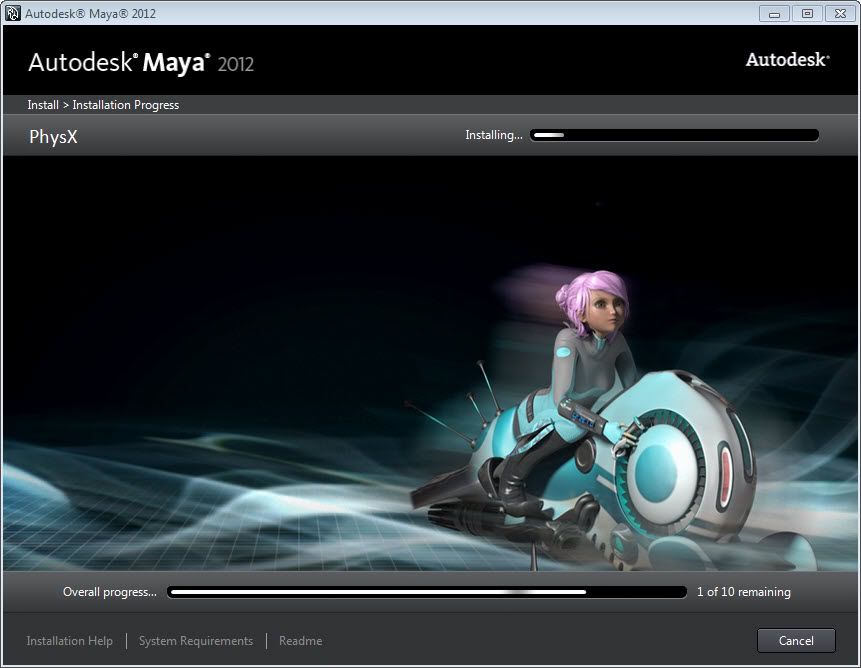
Task: Click the PhysX component progress bar
Action: pos(674,135)
